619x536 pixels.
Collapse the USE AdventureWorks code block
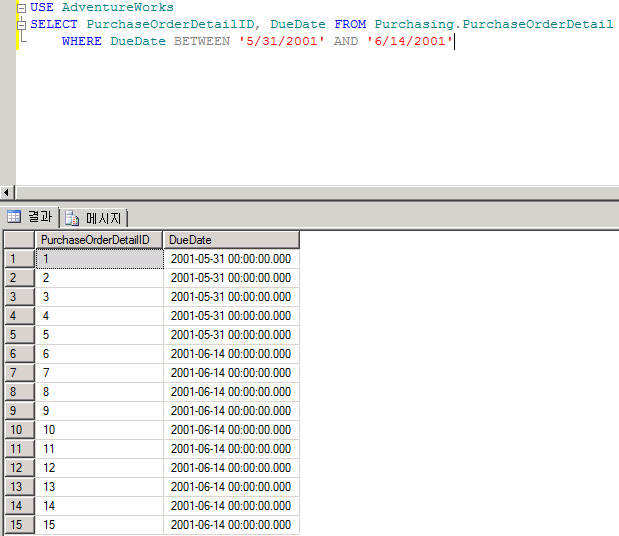tap(22, 8)
